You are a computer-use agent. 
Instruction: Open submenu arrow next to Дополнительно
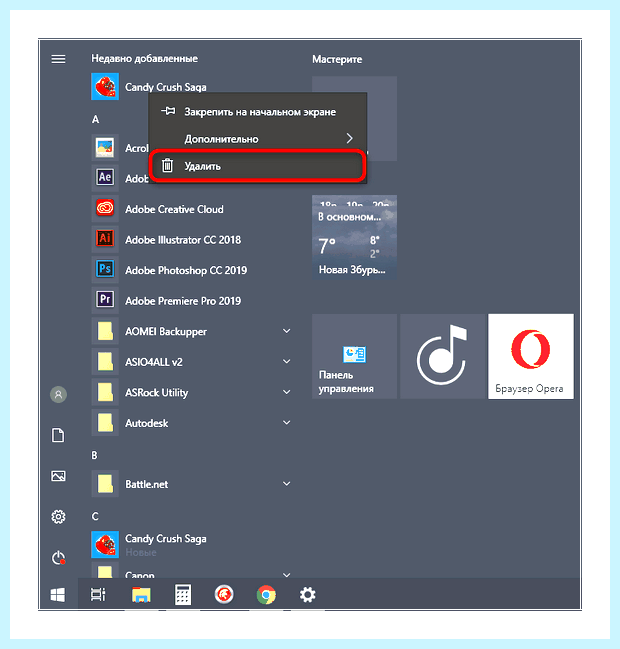(350, 138)
